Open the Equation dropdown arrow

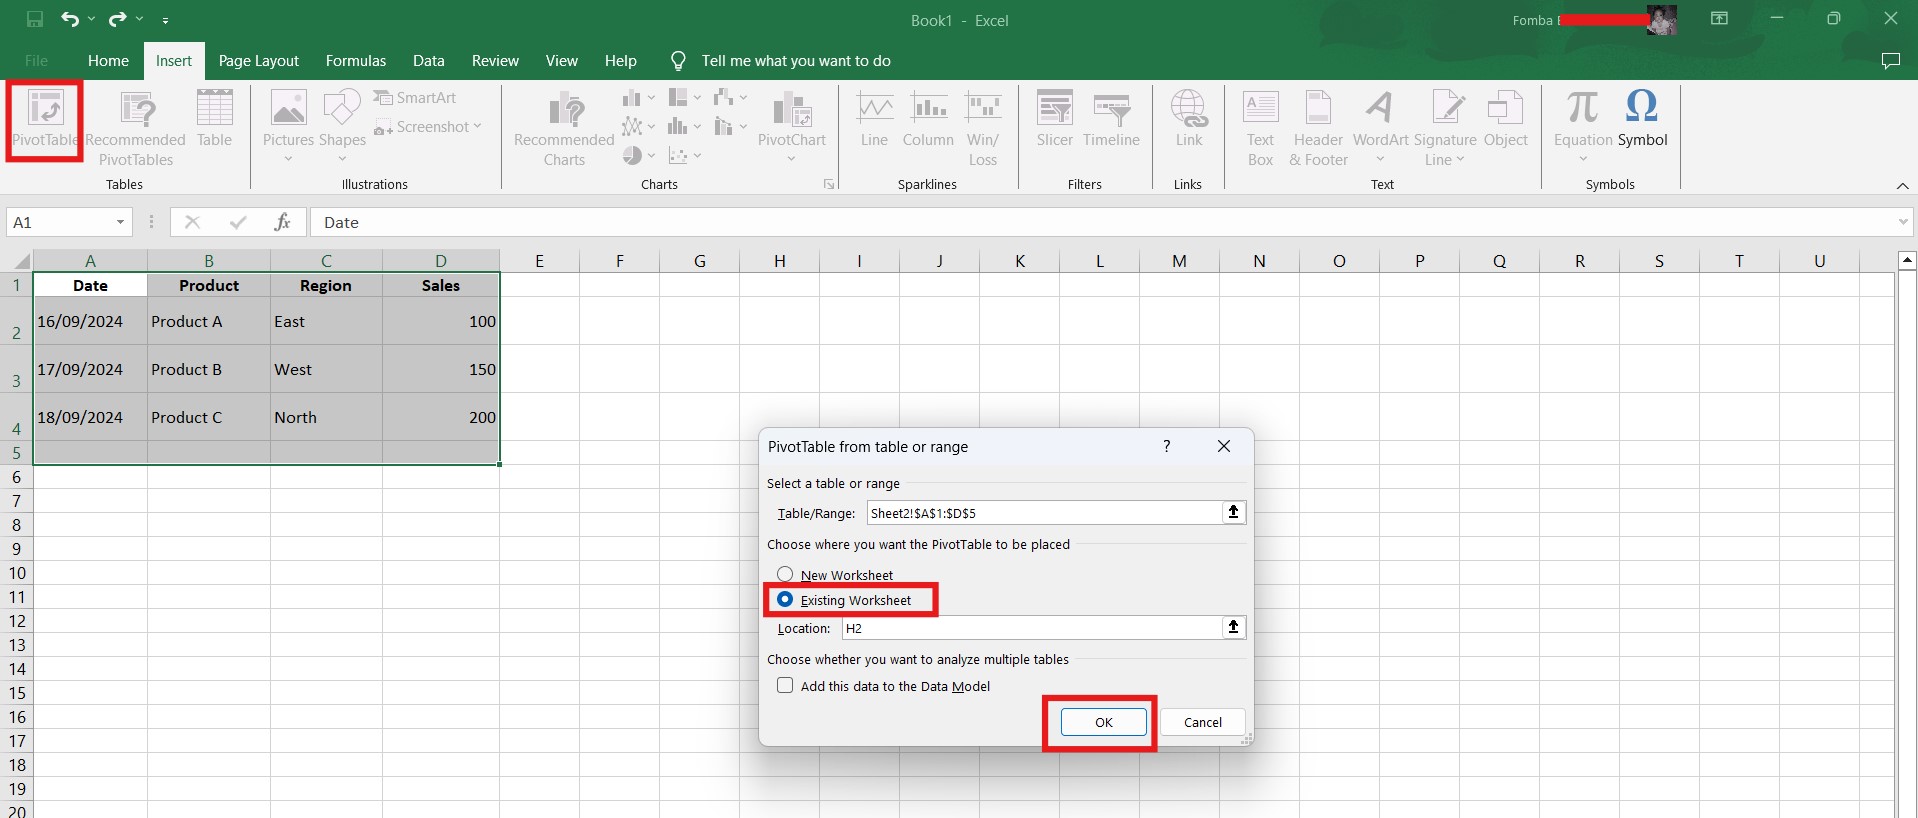[x=1583, y=159]
